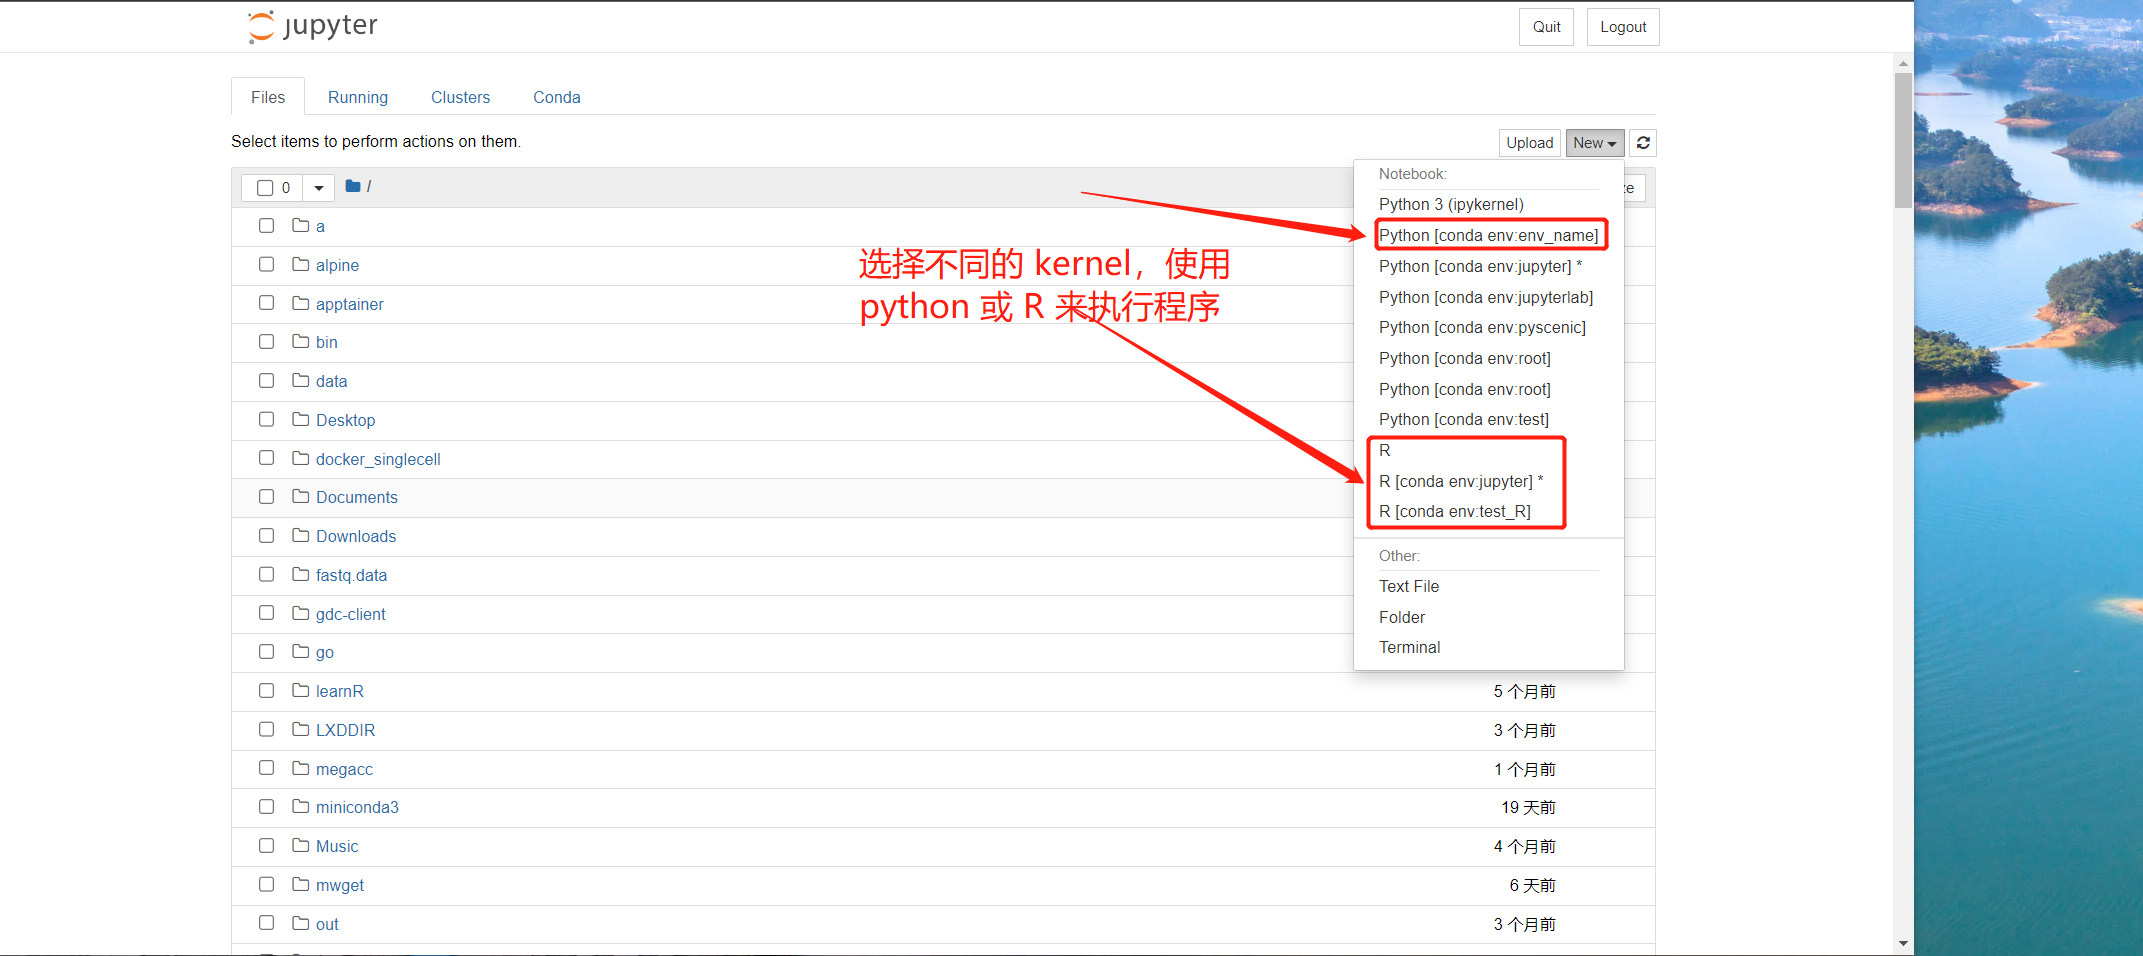Click the Quit button

[1545, 27]
